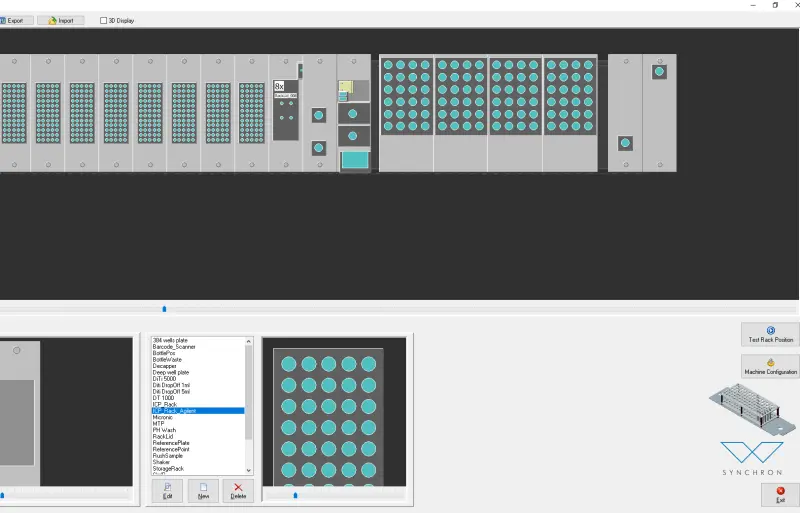800x513 pixels.
Task: Click the deck layout horizontal slider handle
Action: coord(164,309)
